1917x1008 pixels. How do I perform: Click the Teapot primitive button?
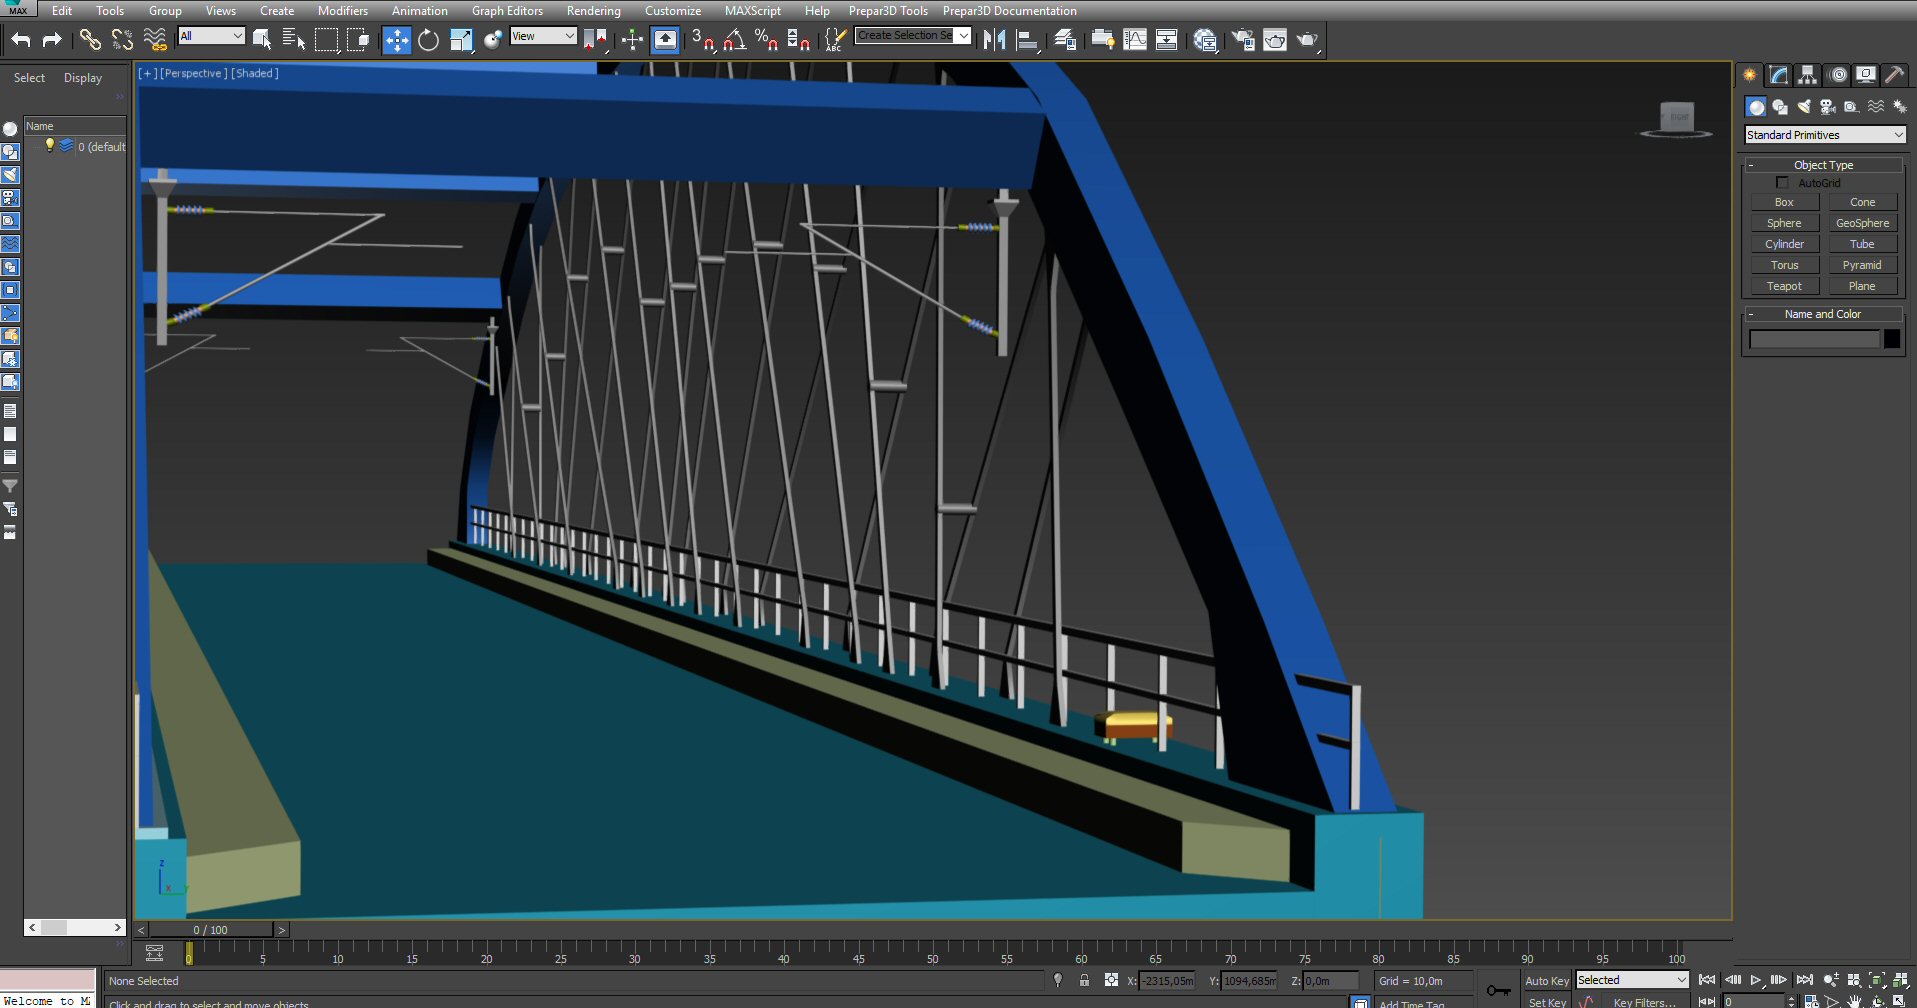1784,286
